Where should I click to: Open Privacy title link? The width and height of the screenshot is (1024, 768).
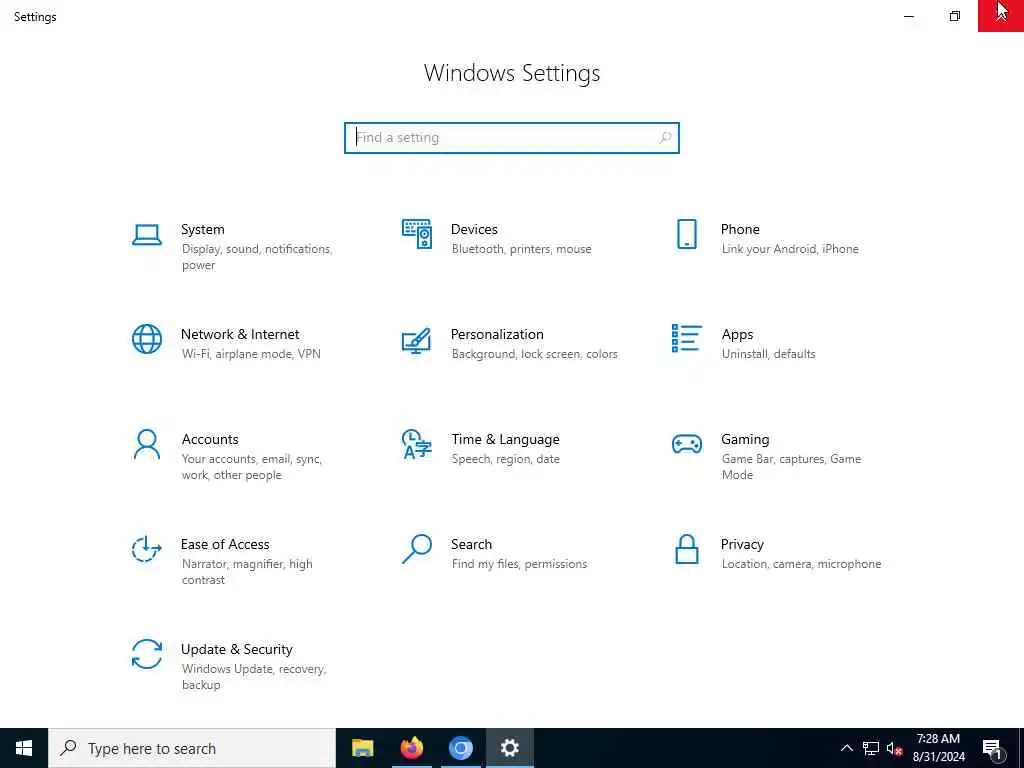(742, 545)
